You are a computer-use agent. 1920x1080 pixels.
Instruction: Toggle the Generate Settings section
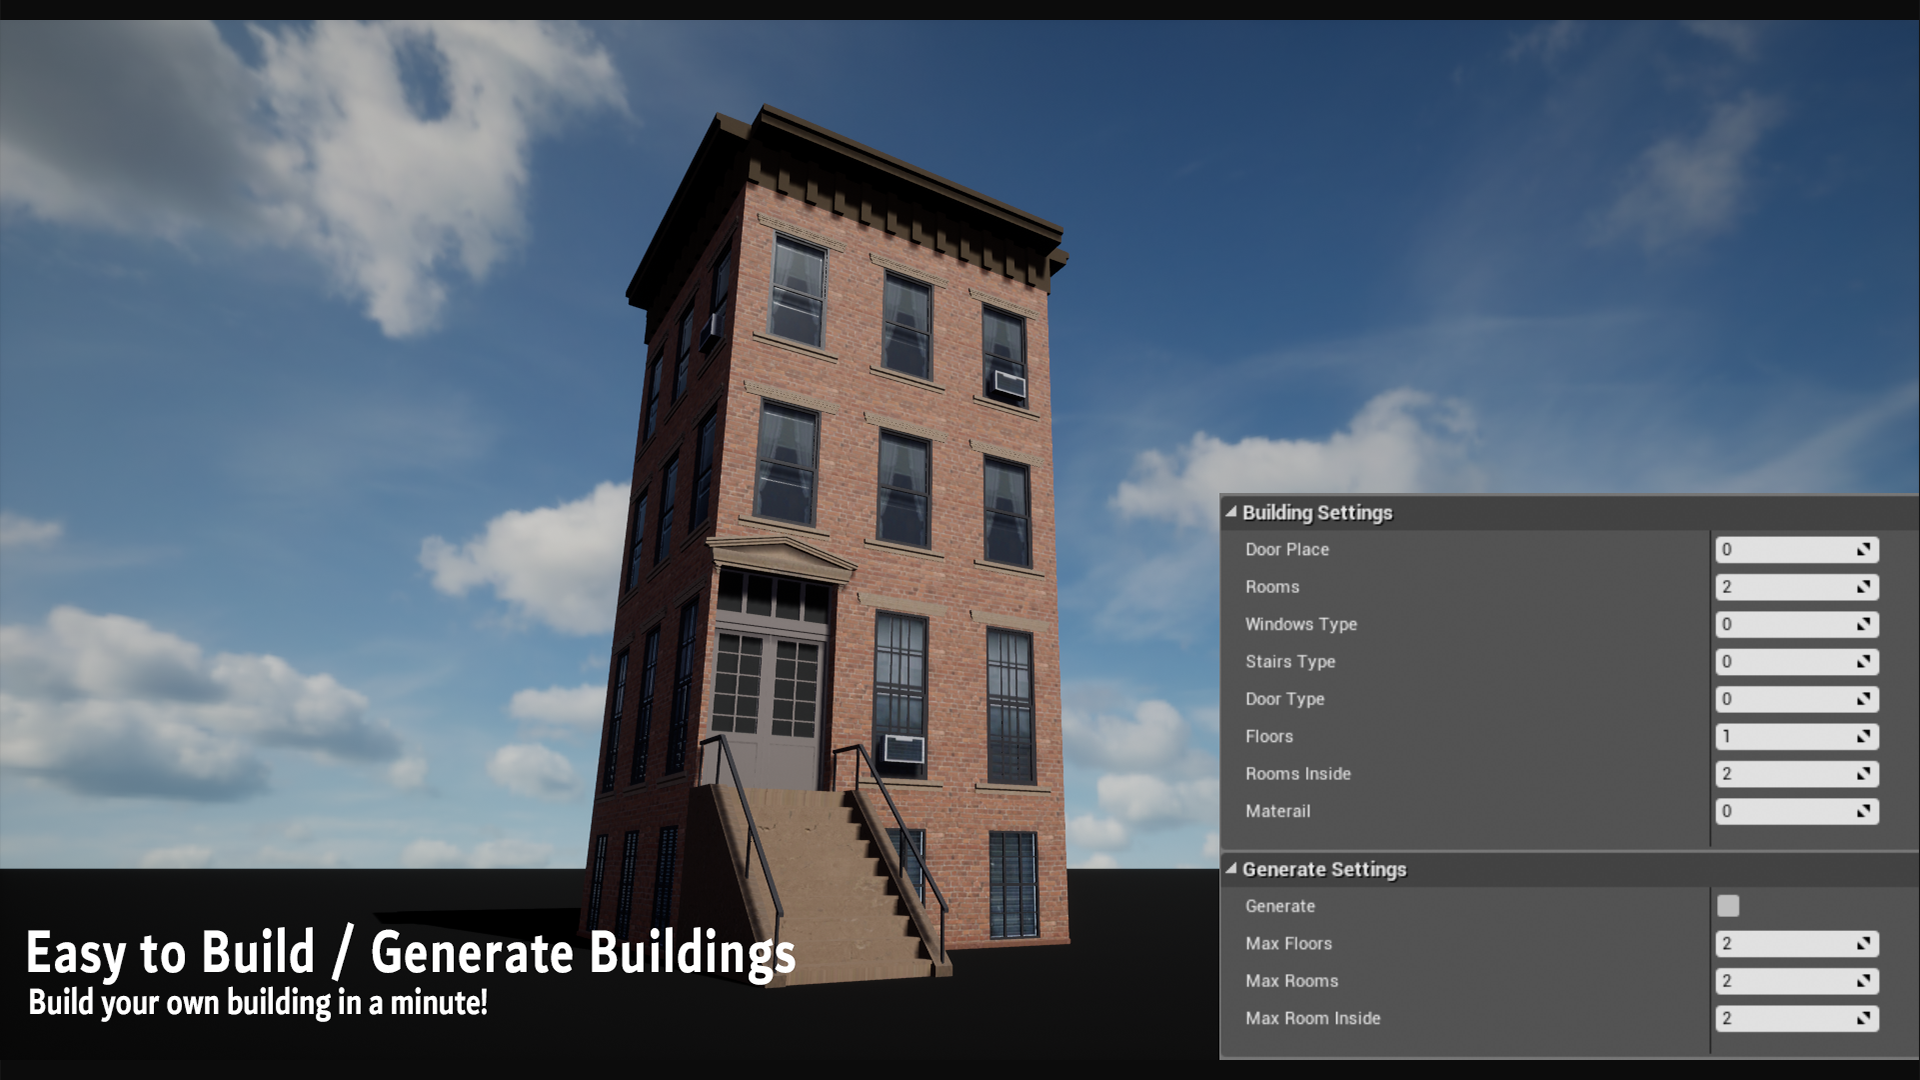[1229, 868]
